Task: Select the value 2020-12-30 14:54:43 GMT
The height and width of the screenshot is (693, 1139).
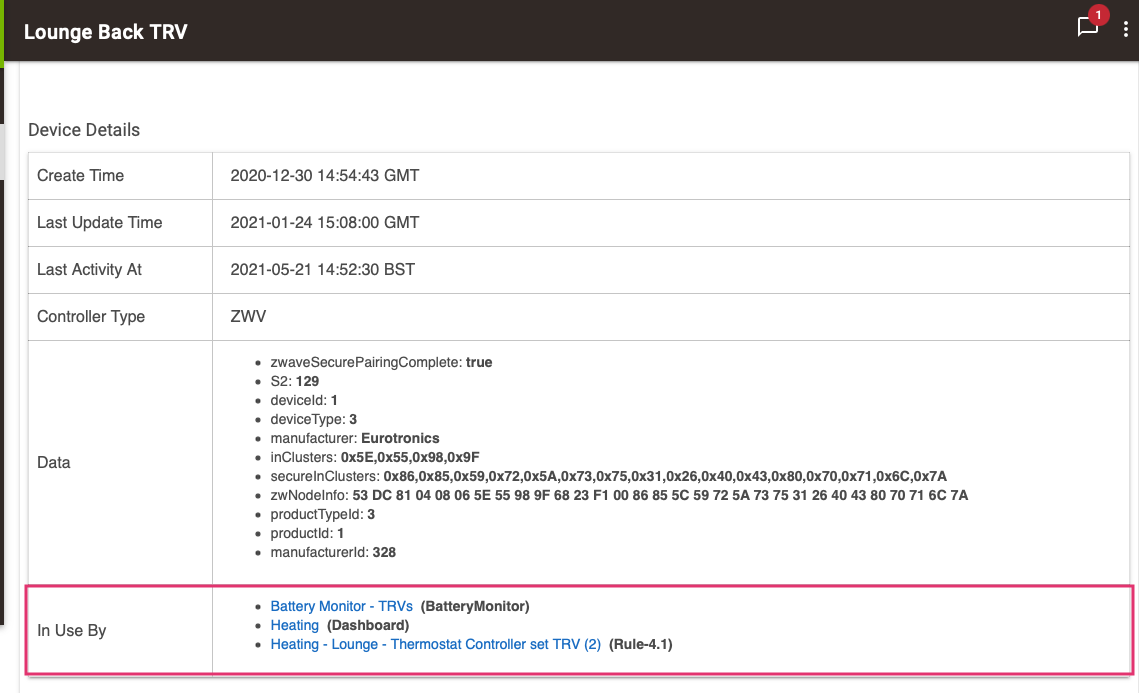Action: click(325, 175)
